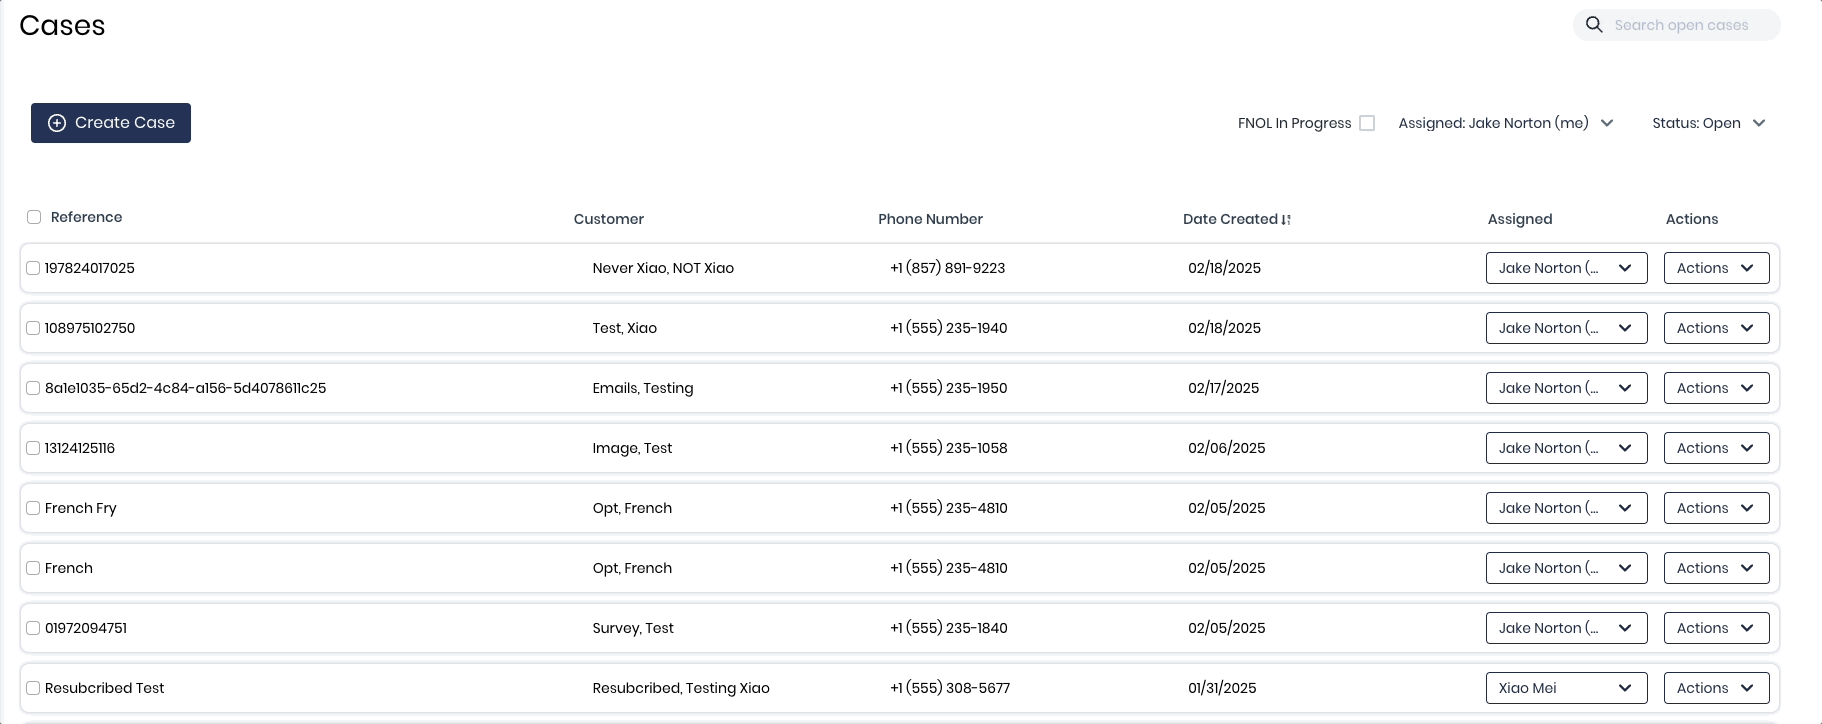Enable the FNOL In Progress checkbox
Screen dimensions: 1822x724
[x=1367, y=123]
